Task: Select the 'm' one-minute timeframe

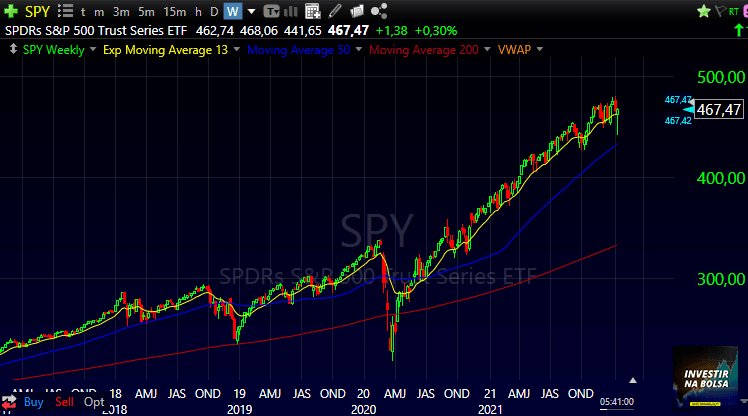Action: 99,12
